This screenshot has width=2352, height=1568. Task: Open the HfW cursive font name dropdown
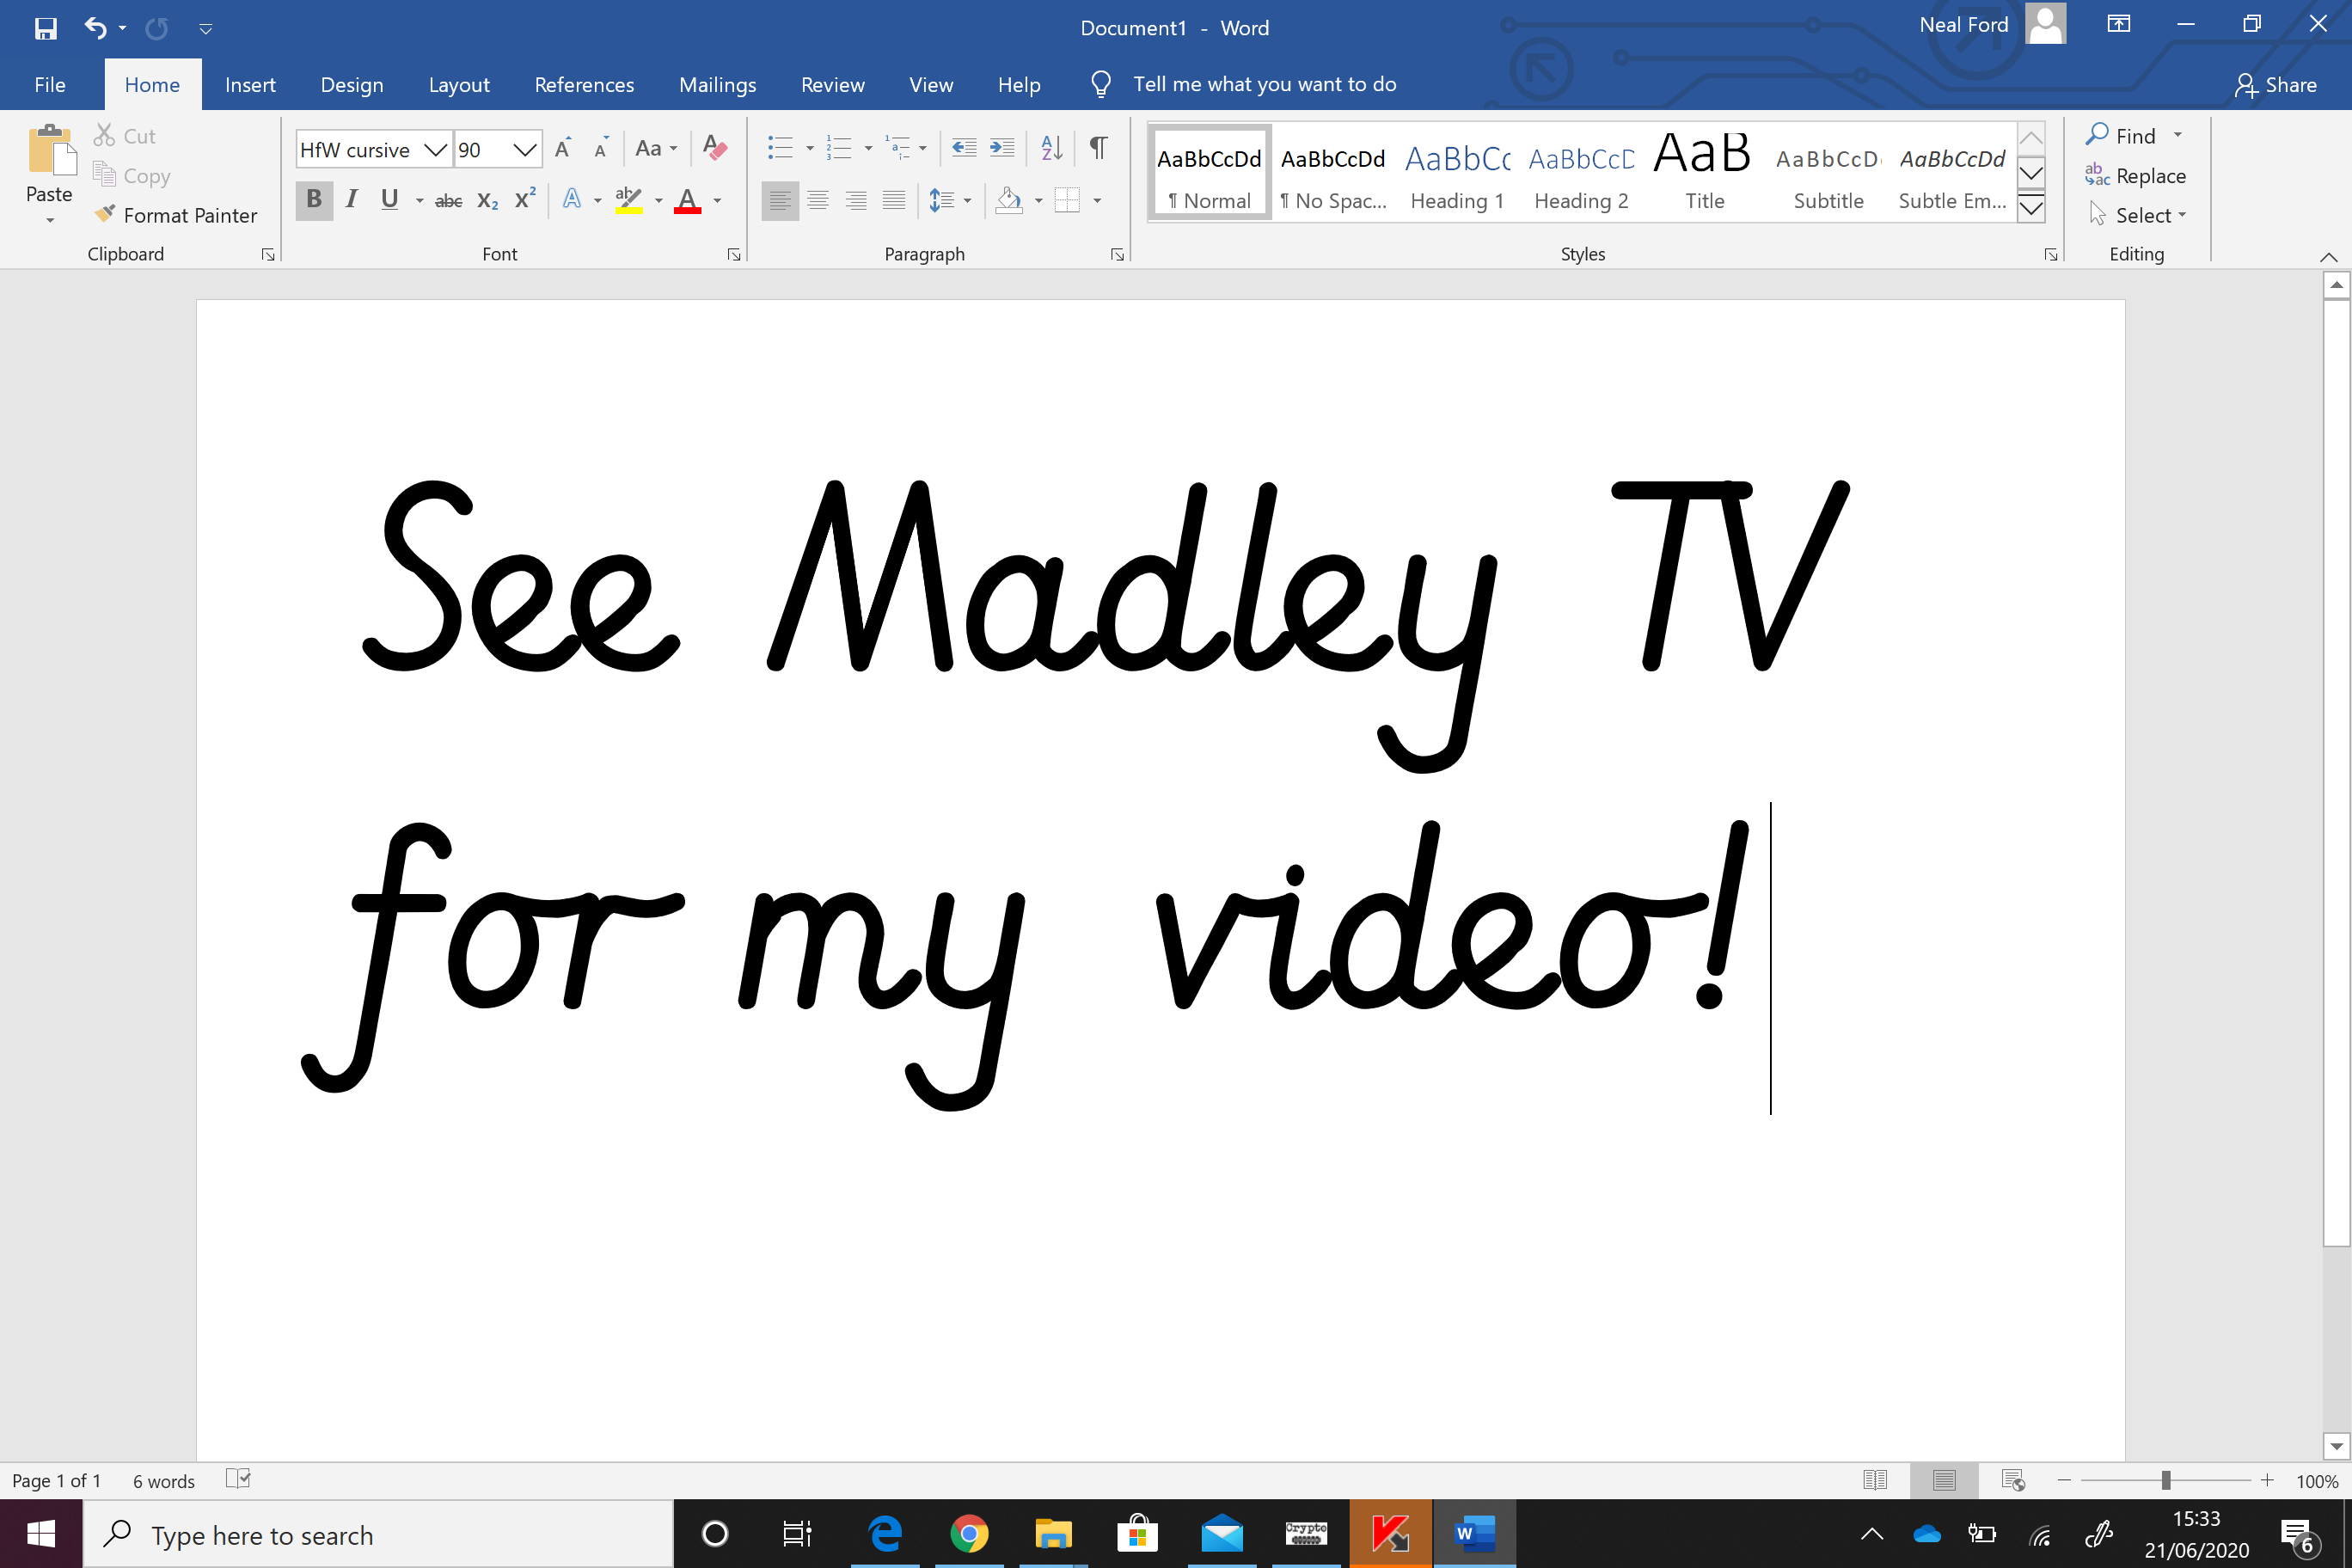click(x=434, y=150)
